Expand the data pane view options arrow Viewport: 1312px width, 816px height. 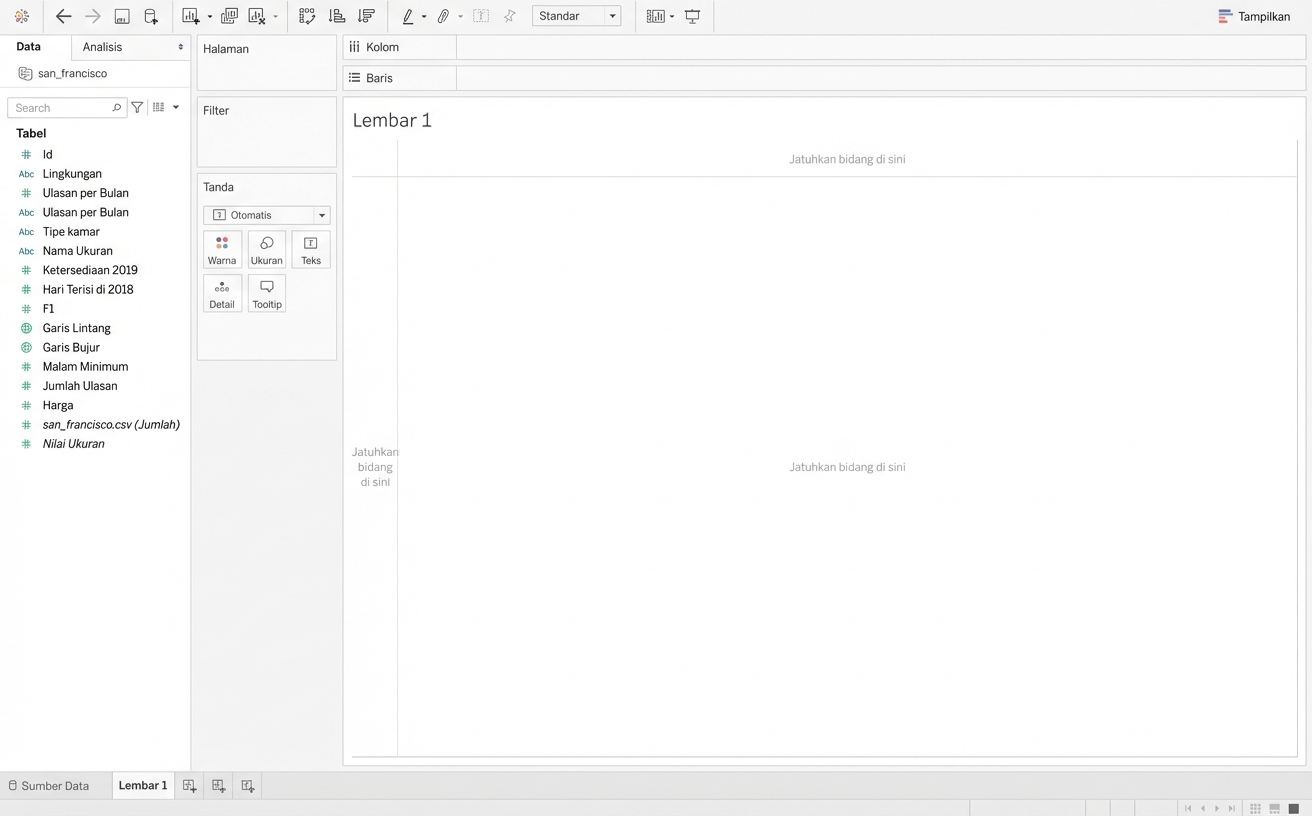pos(176,107)
